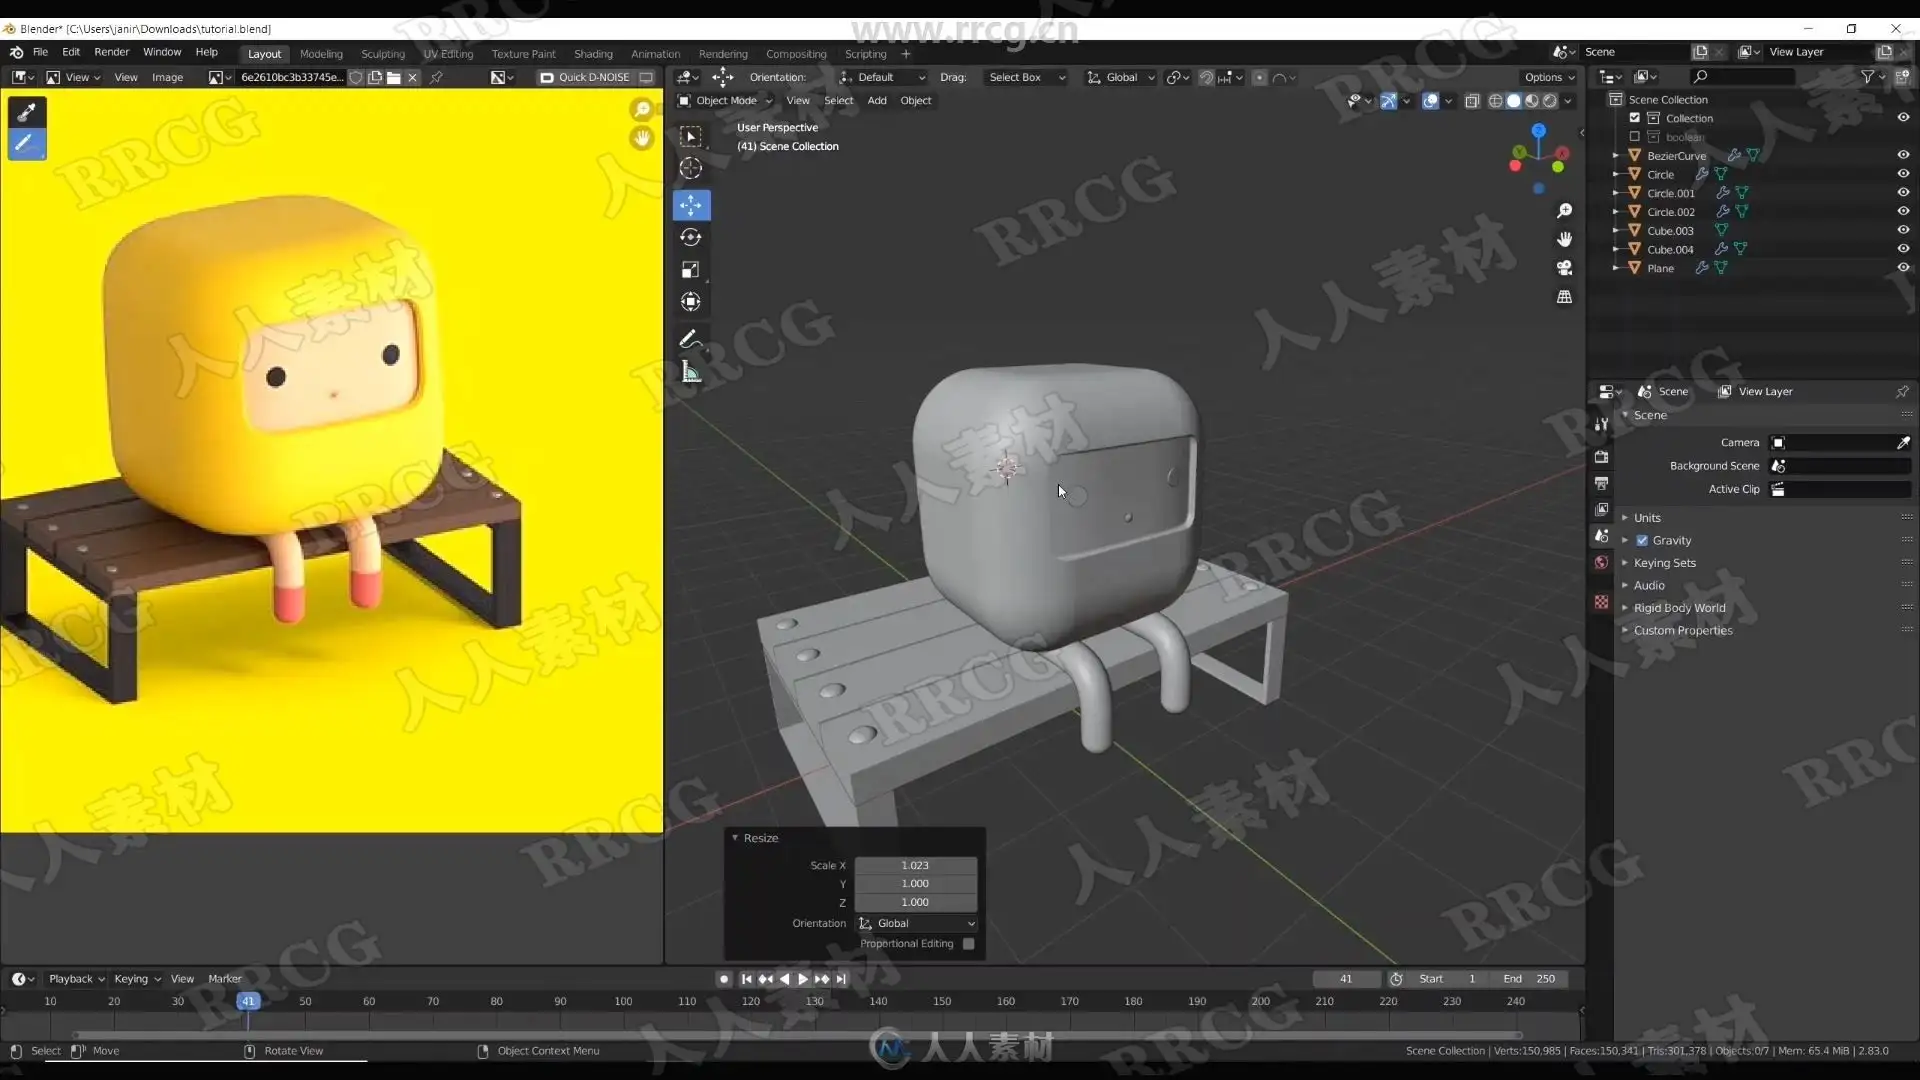Expand the Units panel
The image size is (1920, 1080).
1646,518
